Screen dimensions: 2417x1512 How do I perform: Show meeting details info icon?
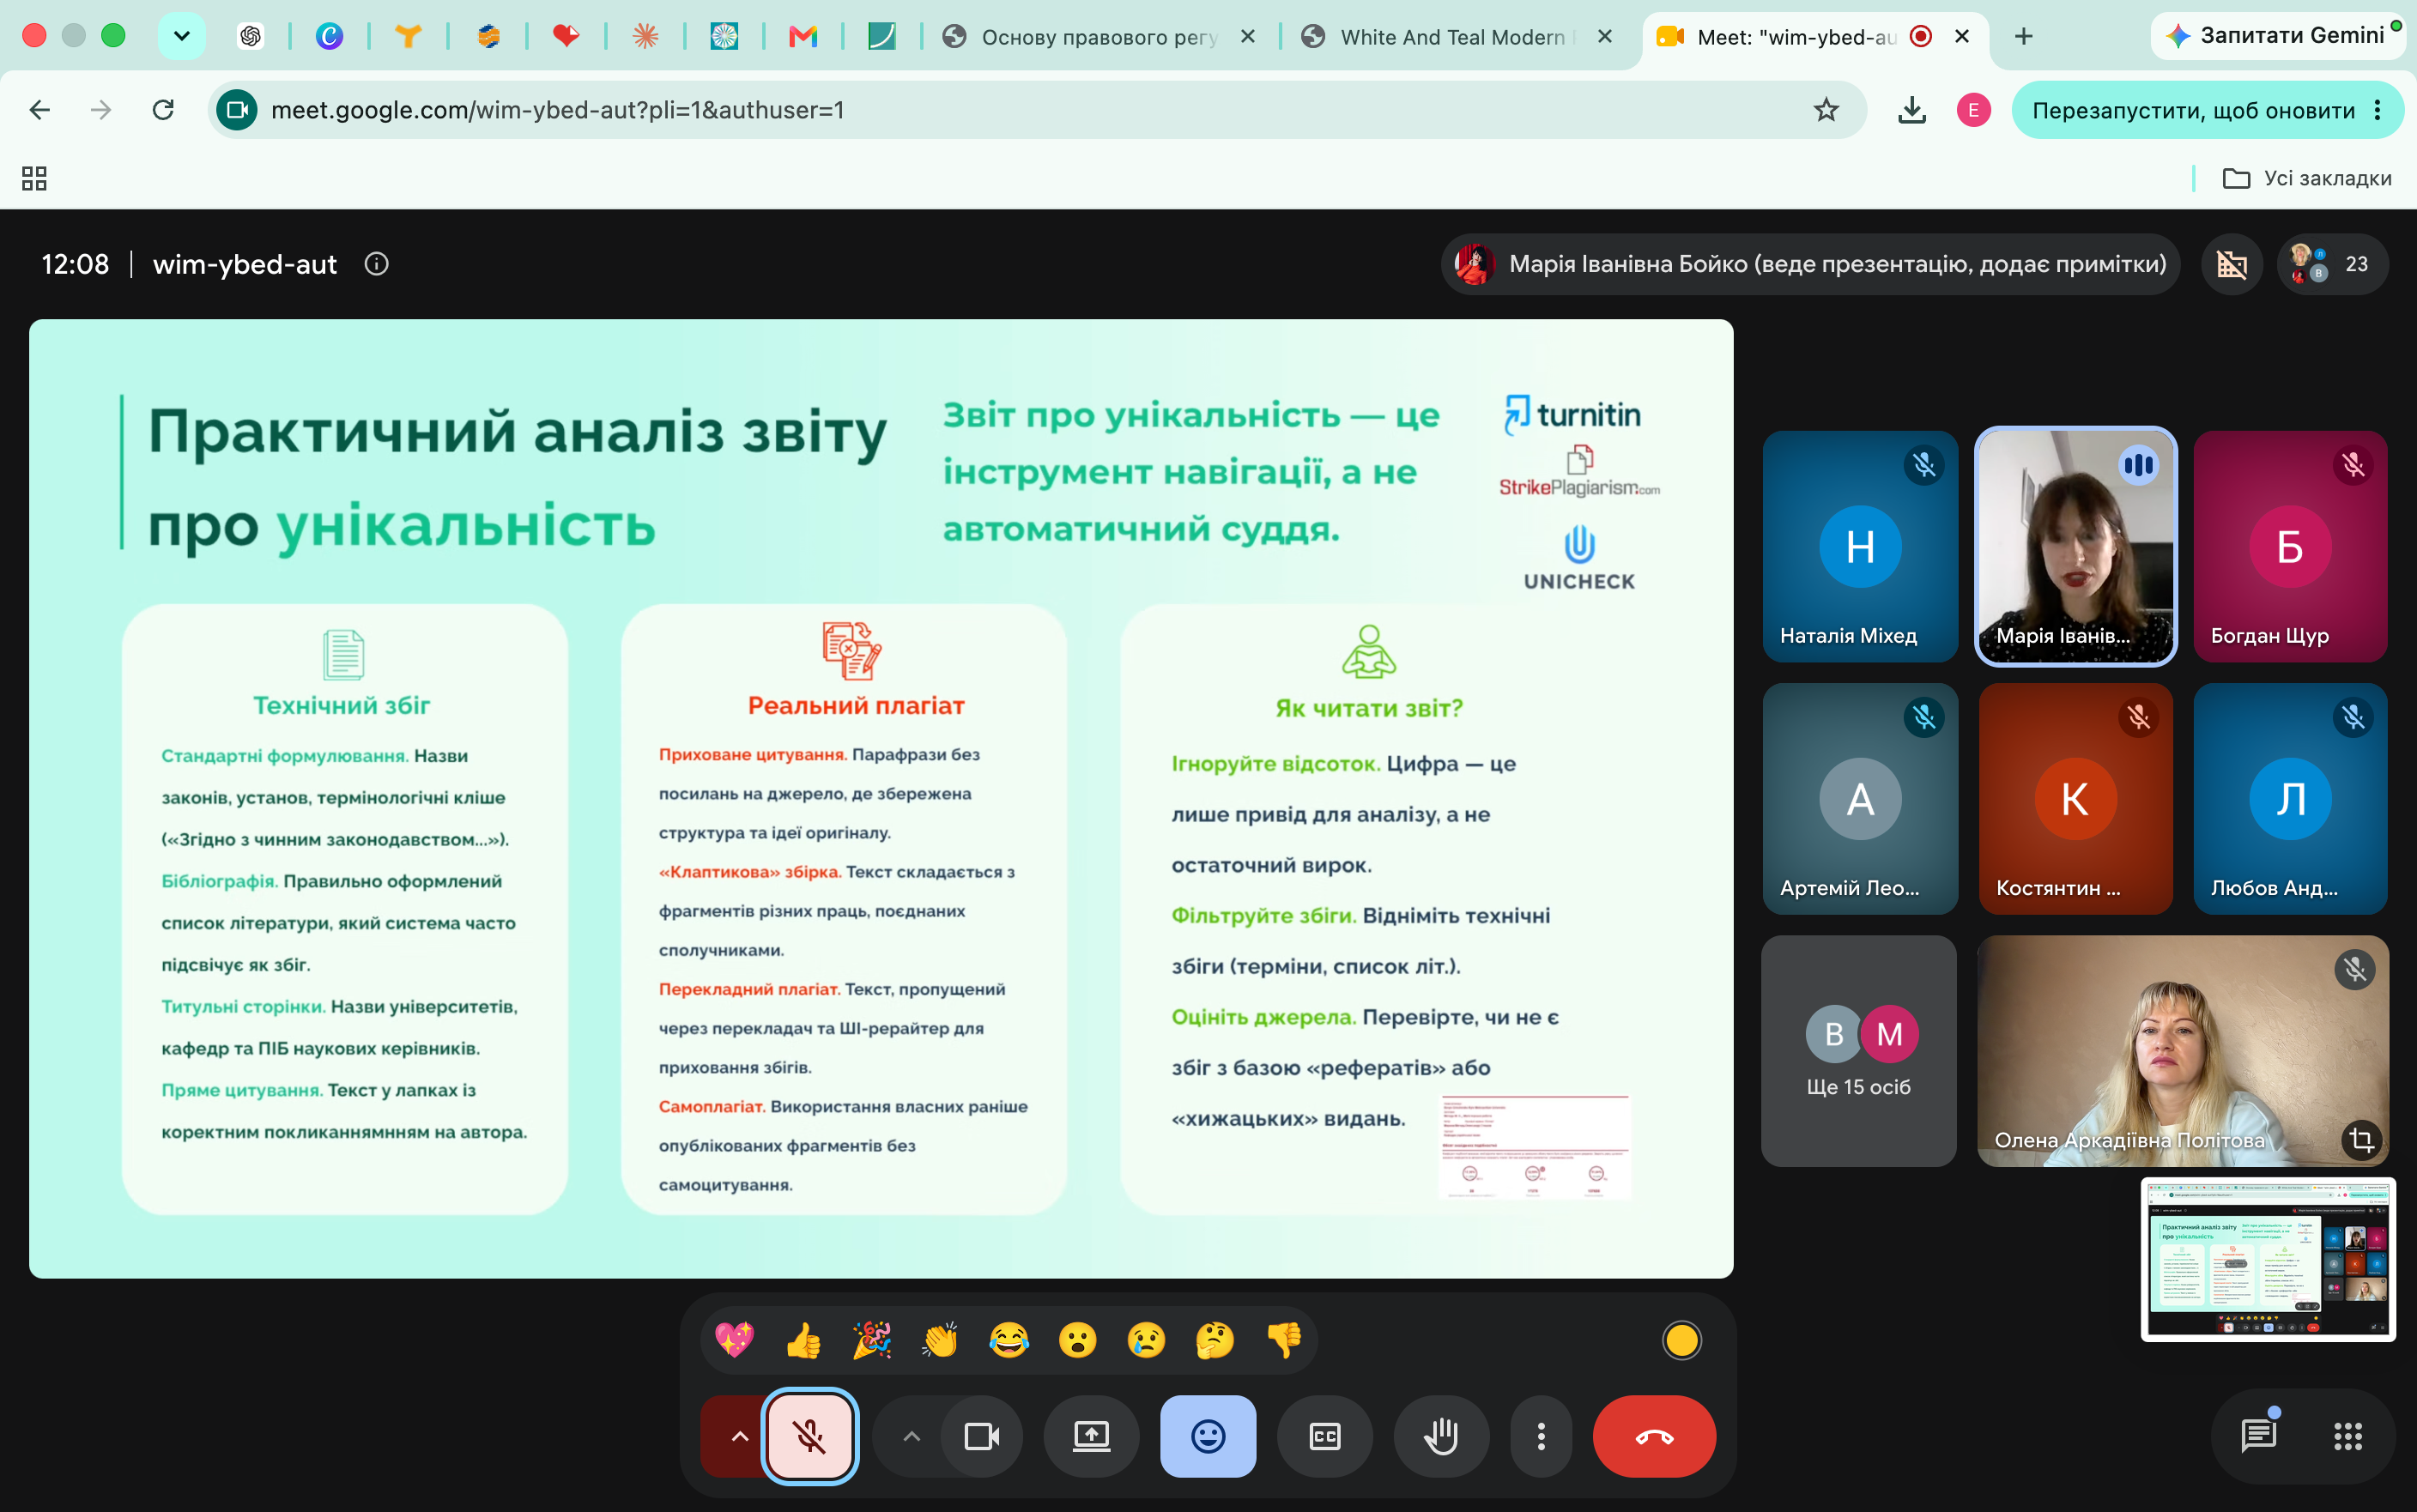(376, 264)
